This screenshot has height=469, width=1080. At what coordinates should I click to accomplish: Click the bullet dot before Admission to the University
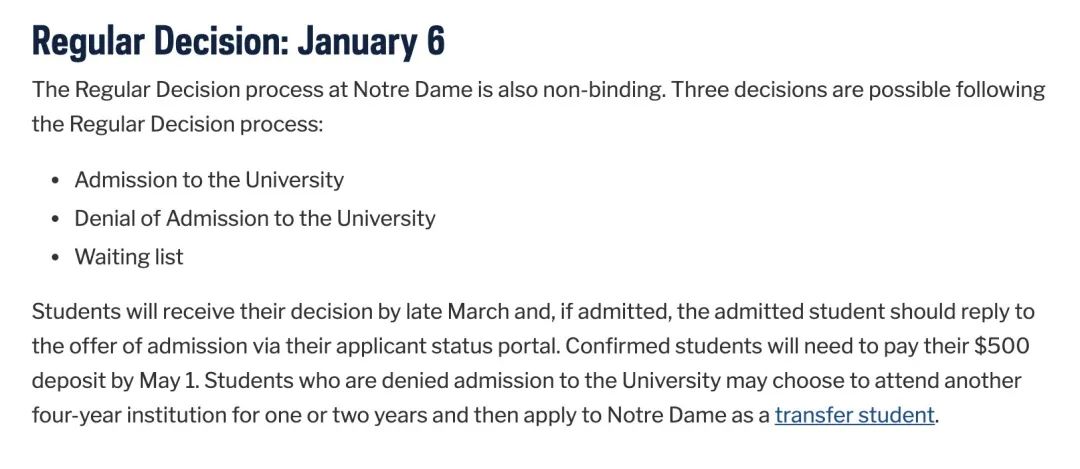point(55,181)
